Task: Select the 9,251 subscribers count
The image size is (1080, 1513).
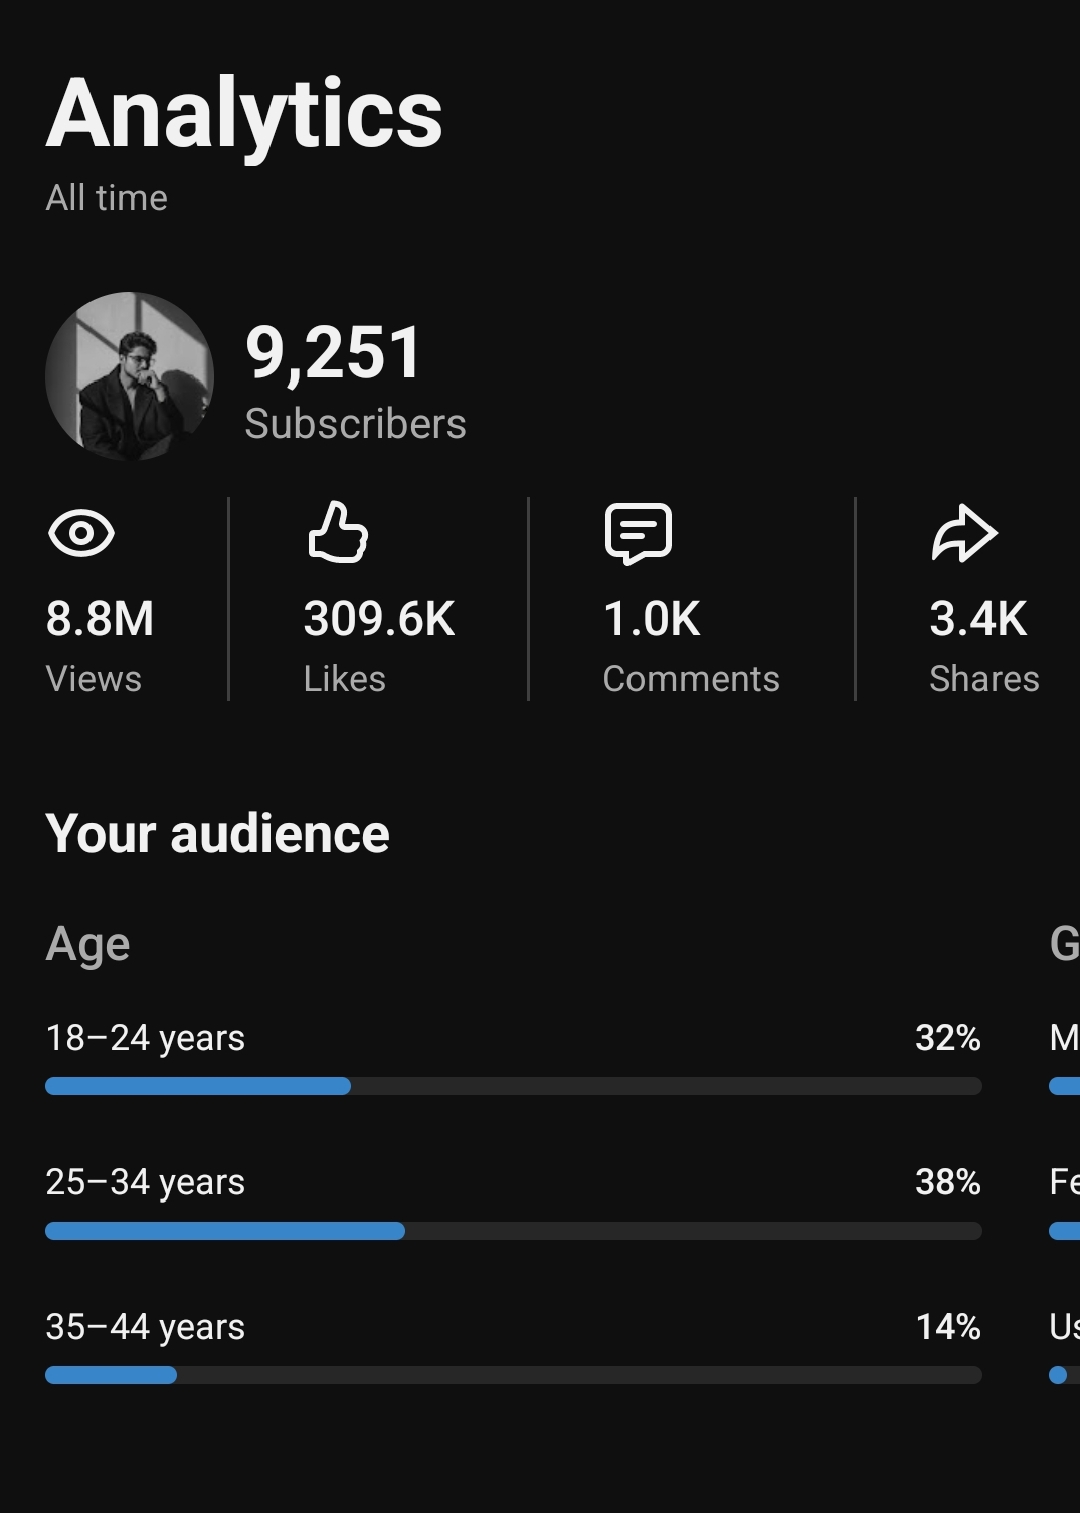Action: 334,353
